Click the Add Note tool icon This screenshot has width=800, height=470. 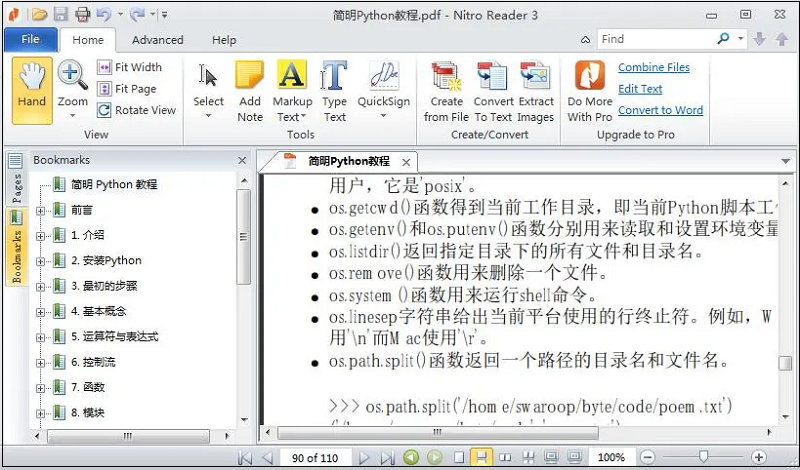(x=249, y=76)
